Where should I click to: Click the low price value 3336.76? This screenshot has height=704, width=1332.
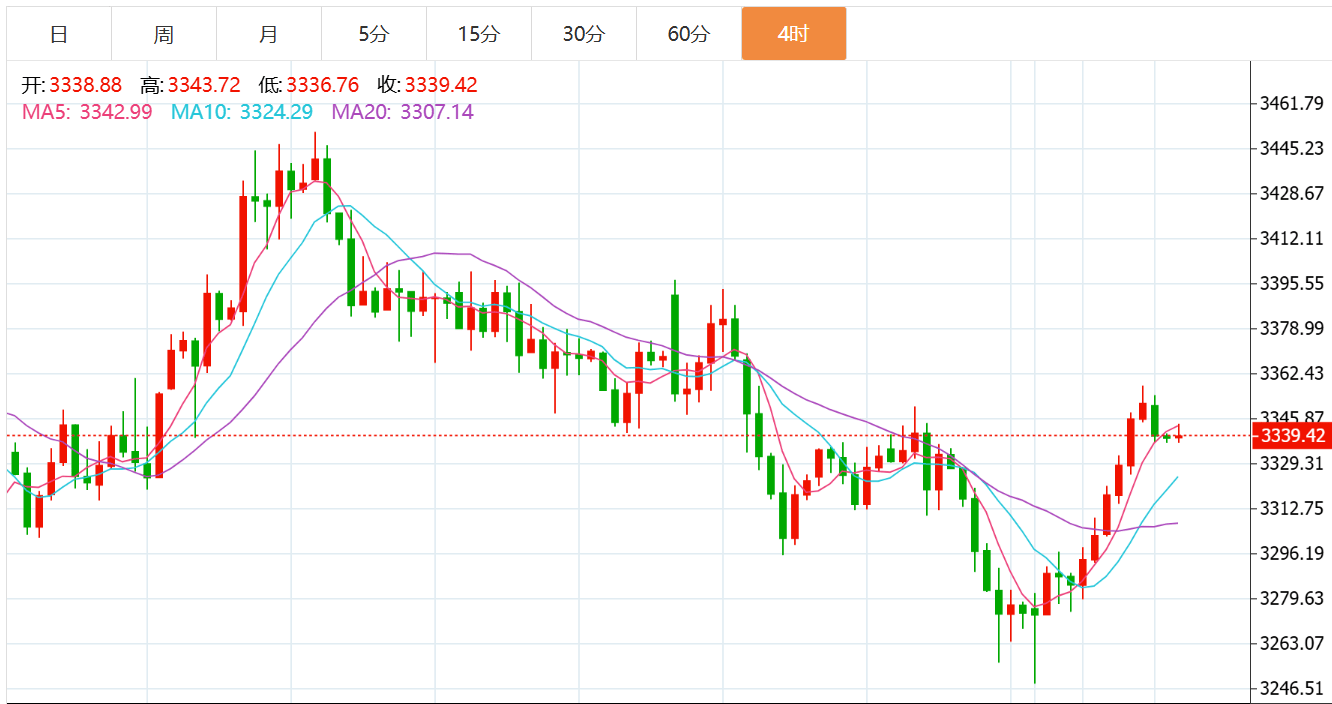coord(323,85)
